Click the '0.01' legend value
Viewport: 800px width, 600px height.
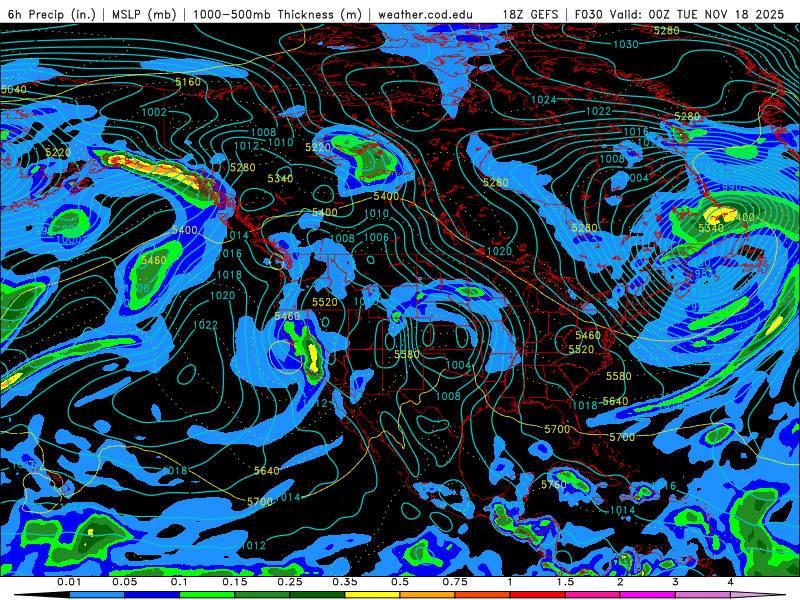[69, 582]
